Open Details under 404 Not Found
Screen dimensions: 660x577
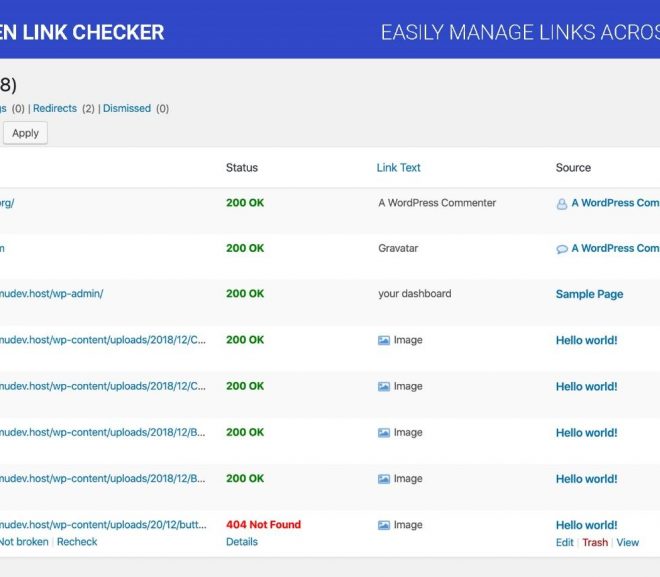(x=242, y=542)
